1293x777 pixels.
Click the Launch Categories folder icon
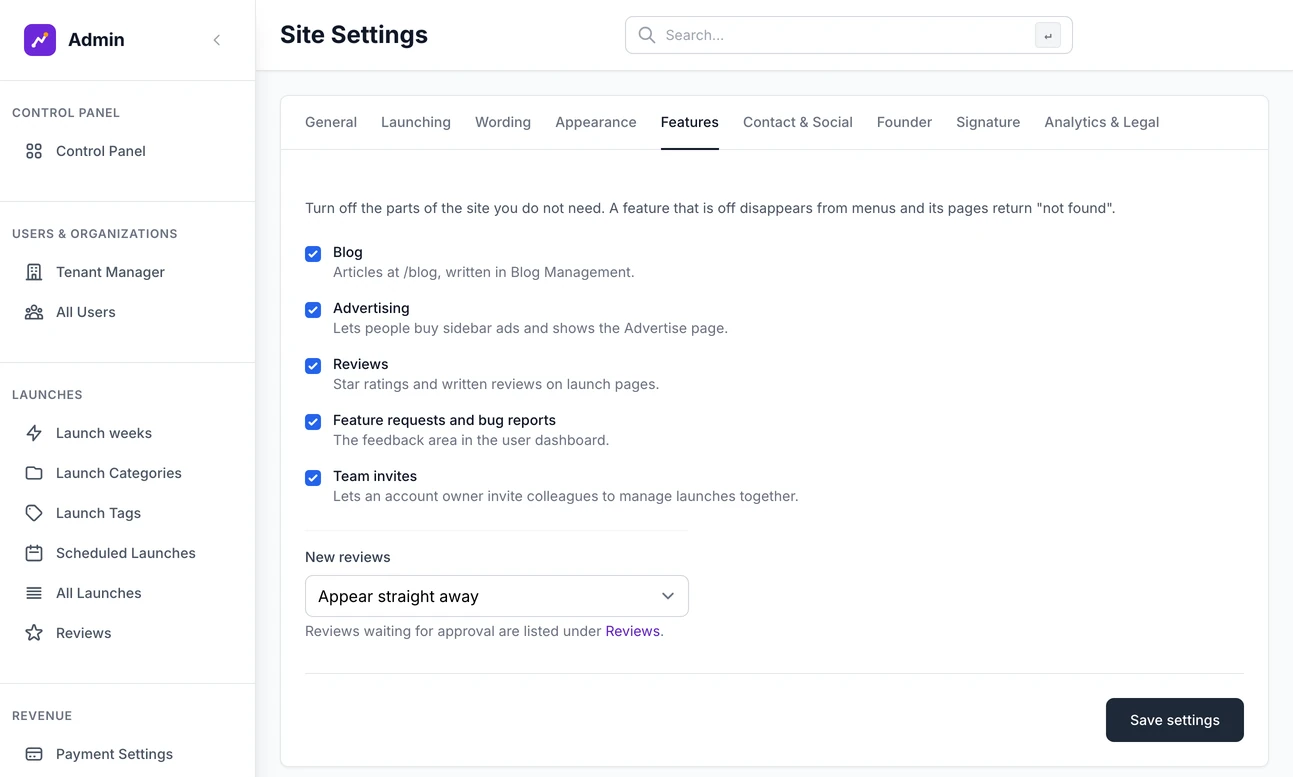(x=34, y=473)
